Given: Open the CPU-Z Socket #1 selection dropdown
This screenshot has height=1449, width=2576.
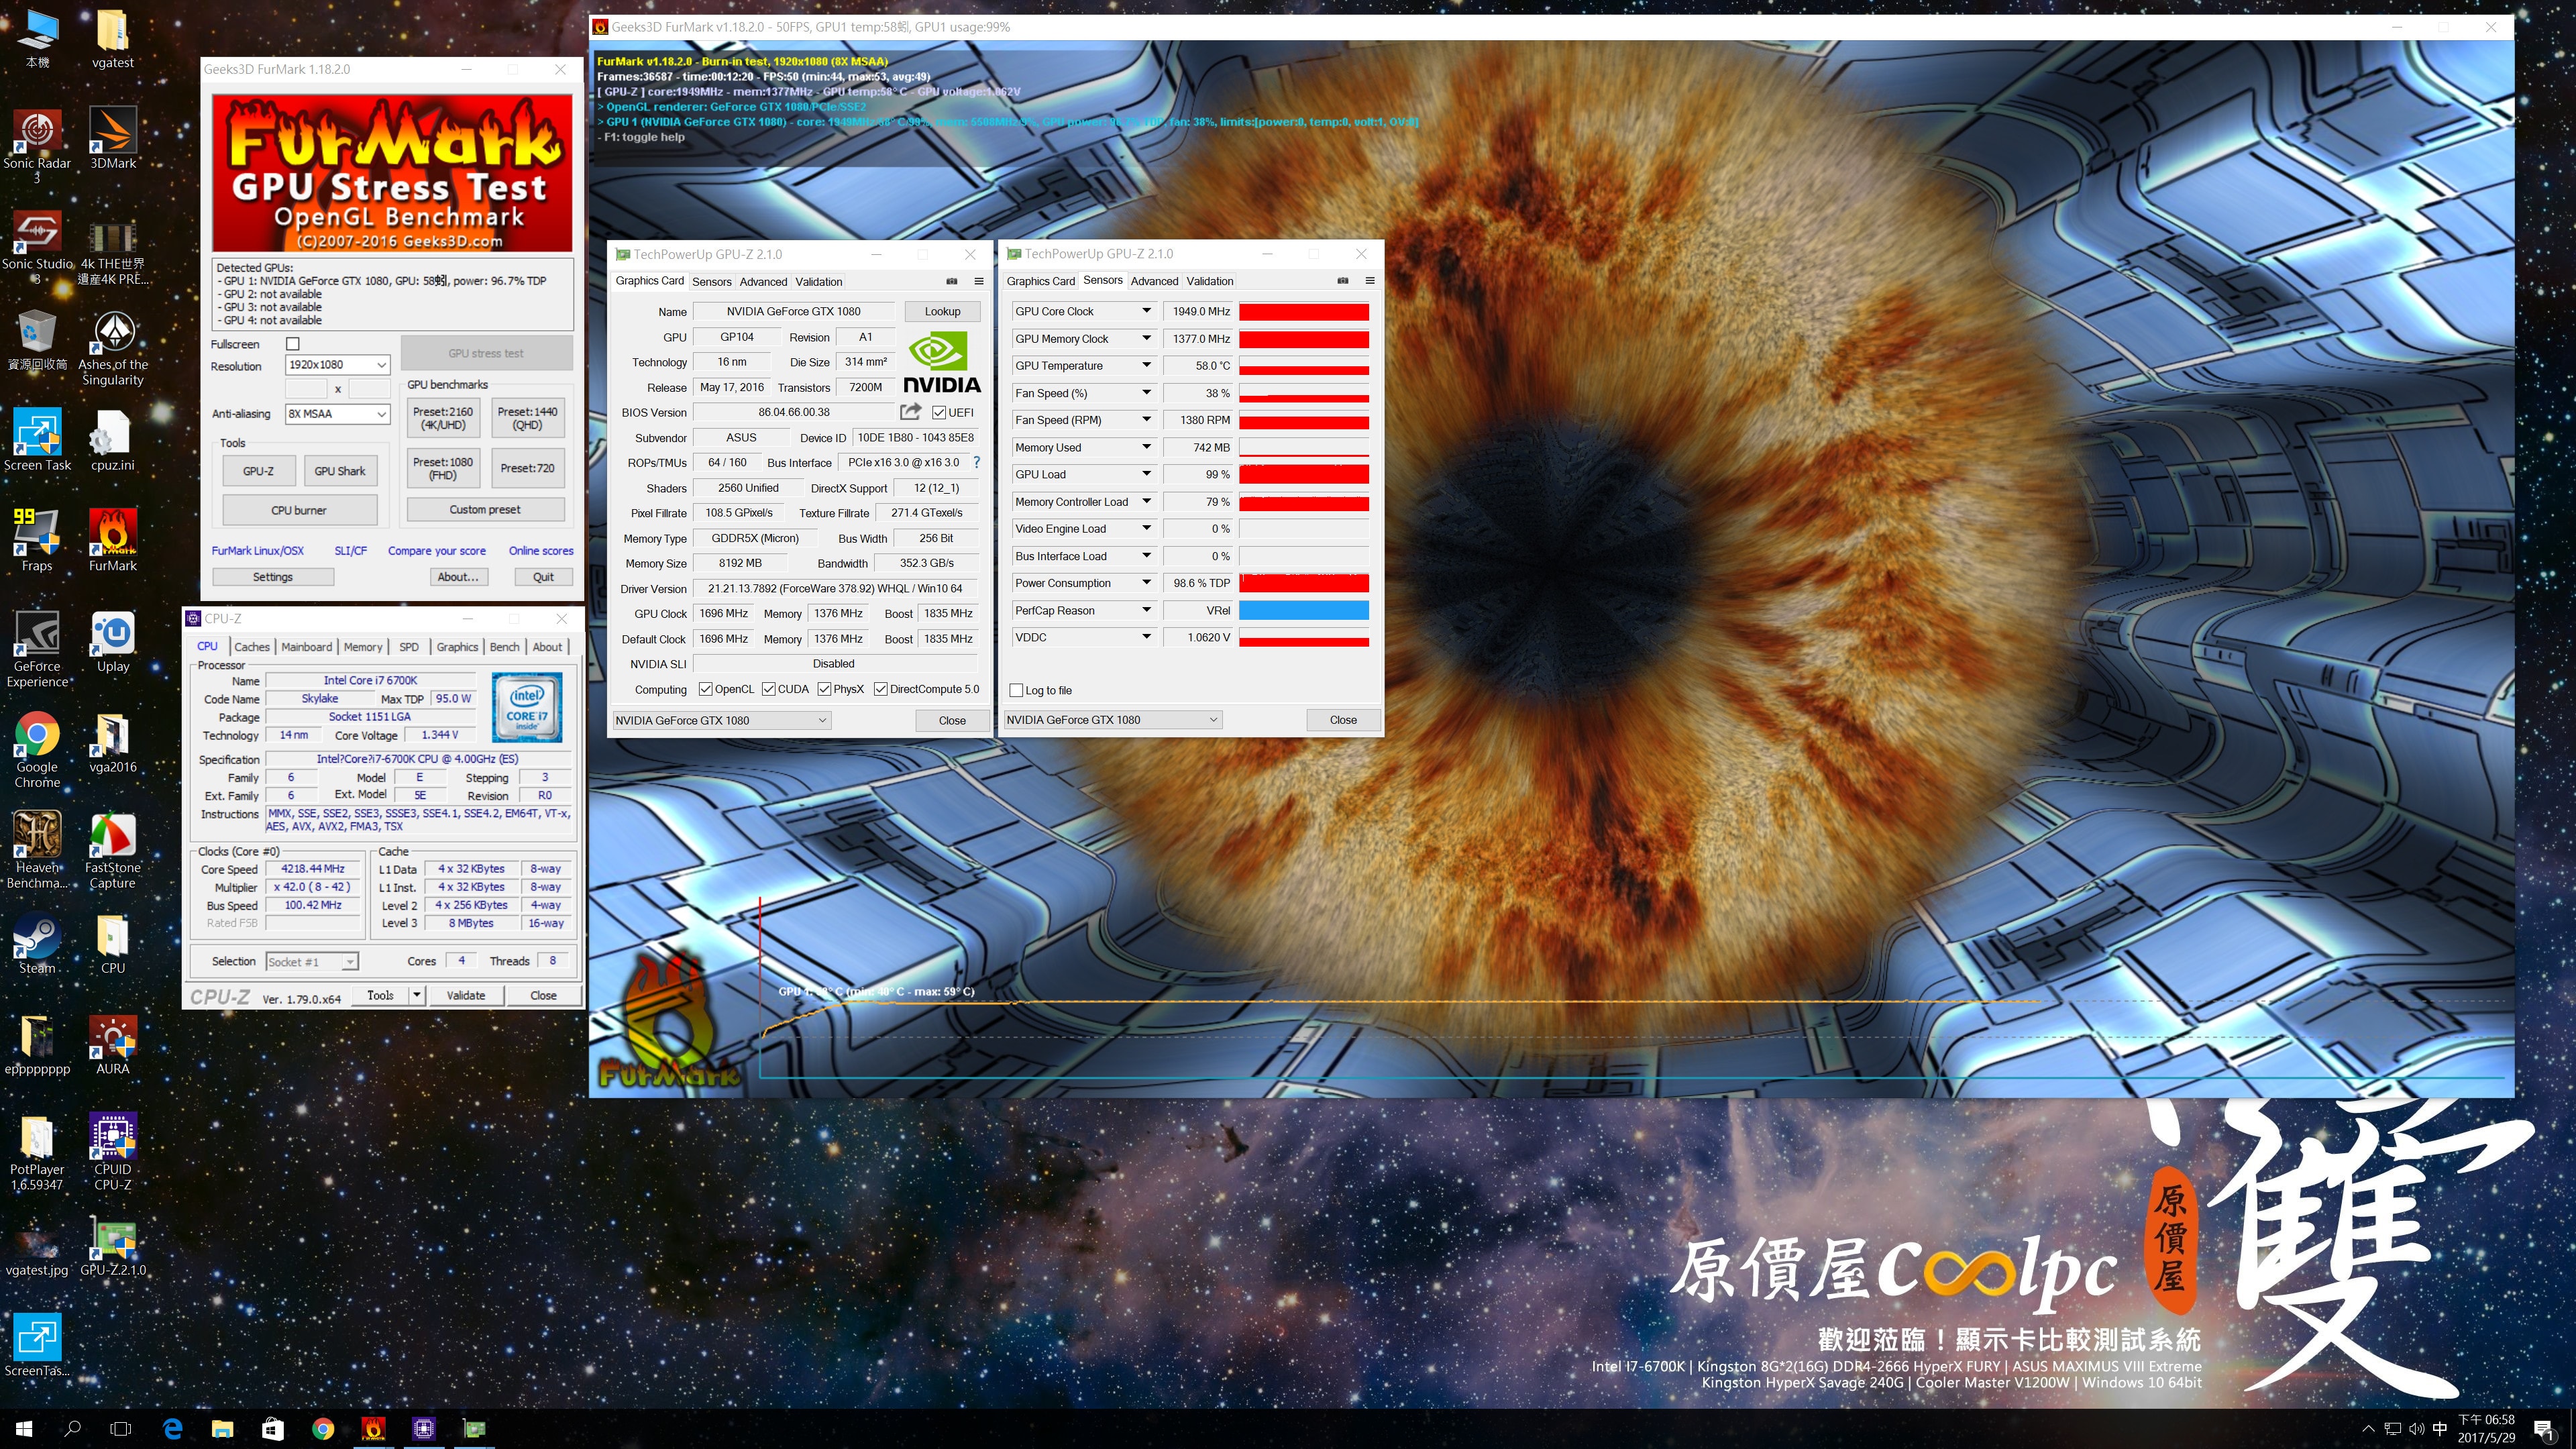Looking at the screenshot, I should (x=312, y=962).
